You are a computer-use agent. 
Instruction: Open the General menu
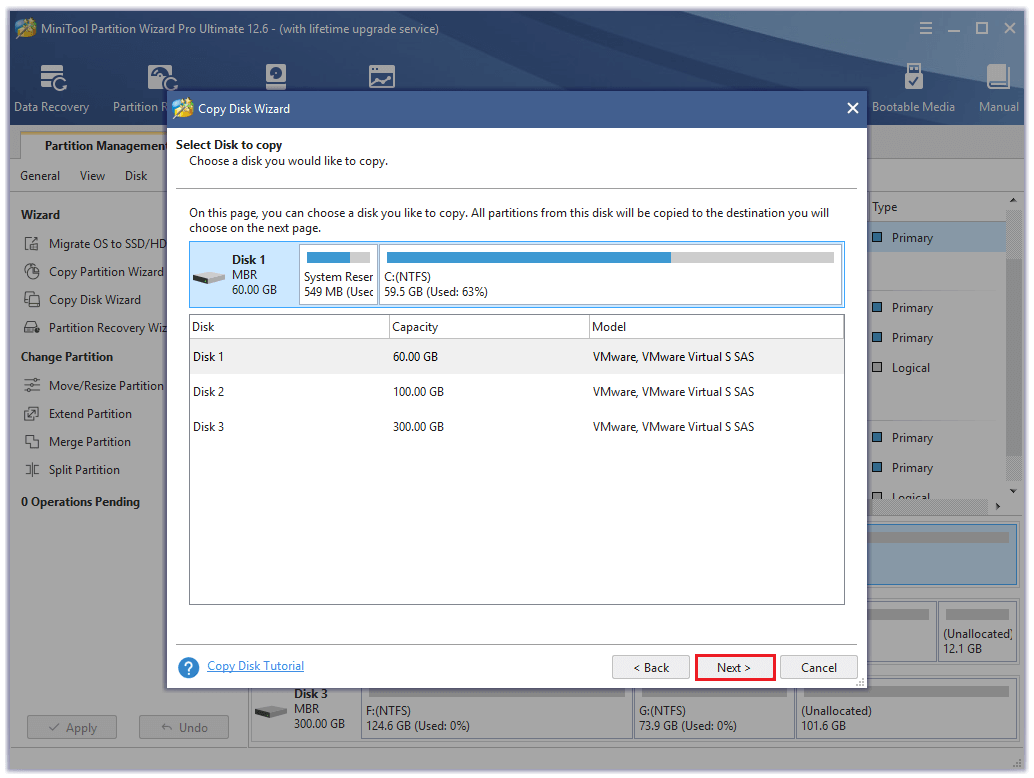click(40, 176)
